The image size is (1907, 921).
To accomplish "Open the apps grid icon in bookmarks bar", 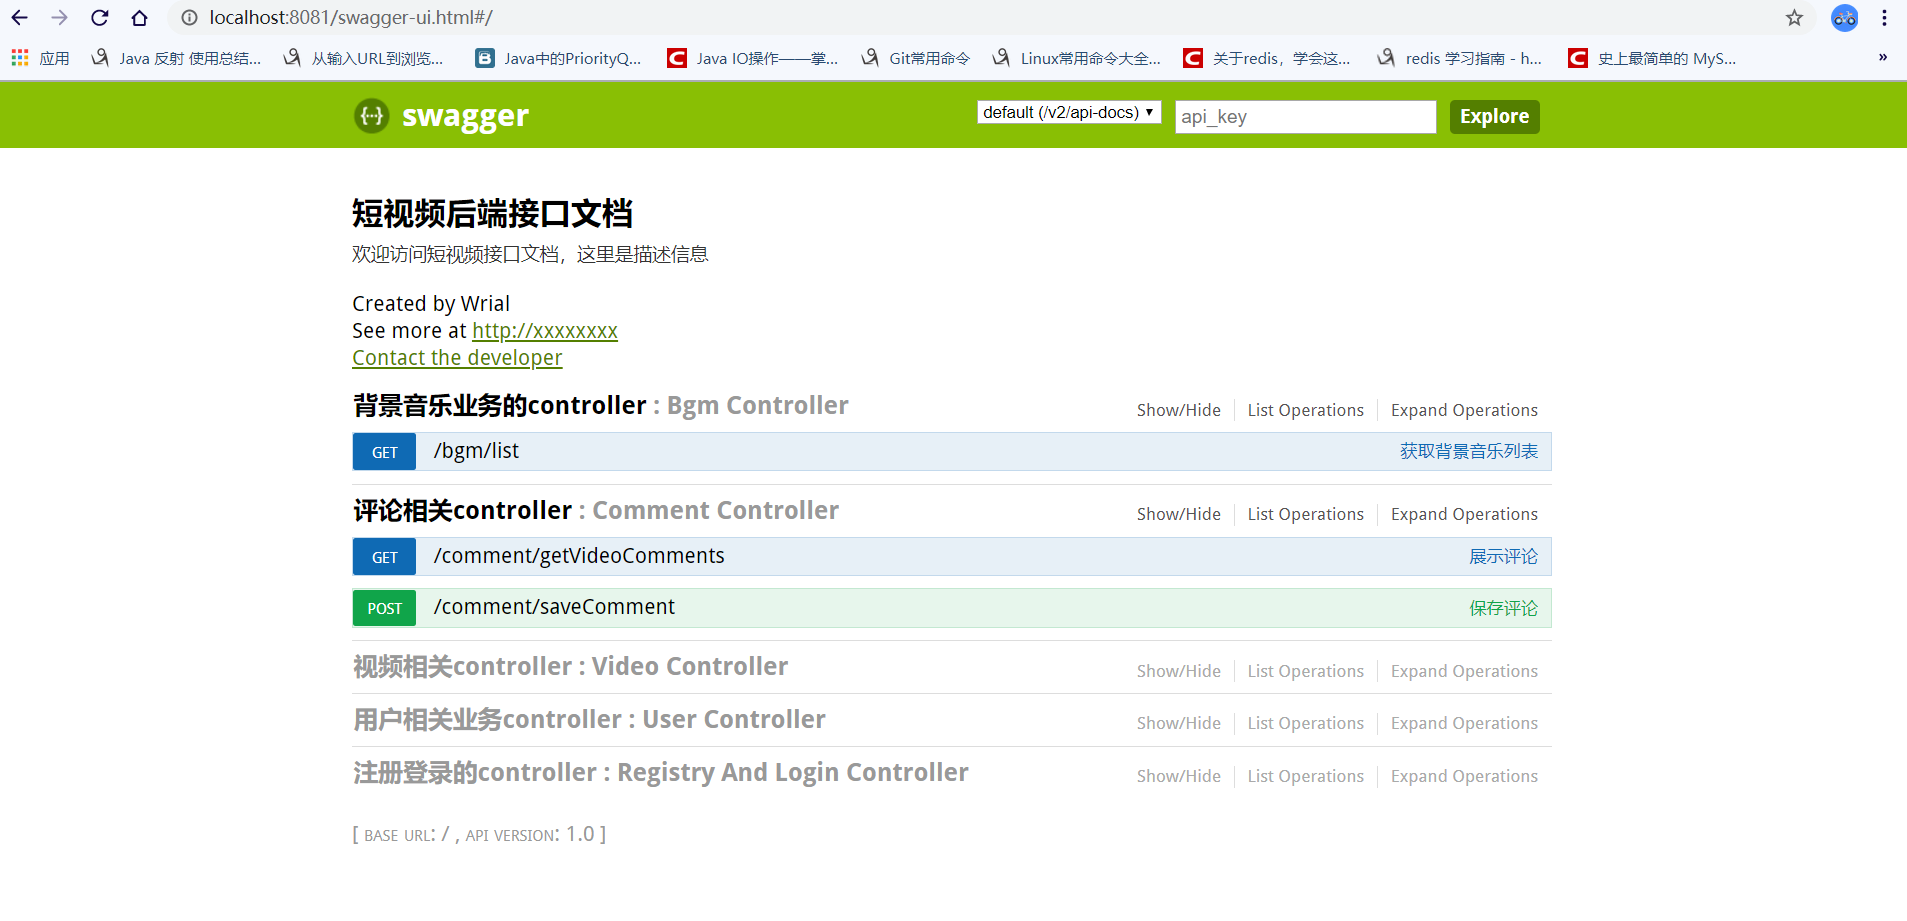I will (x=20, y=58).
